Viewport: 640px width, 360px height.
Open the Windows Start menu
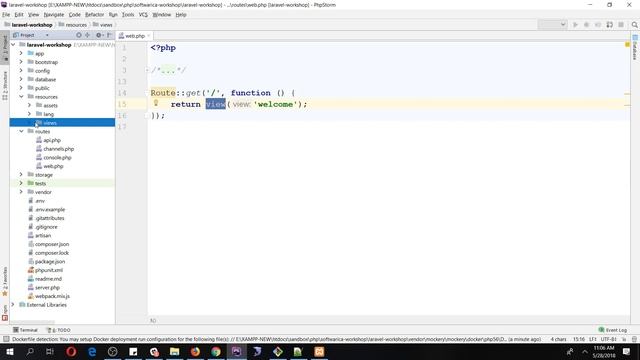click(9, 351)
